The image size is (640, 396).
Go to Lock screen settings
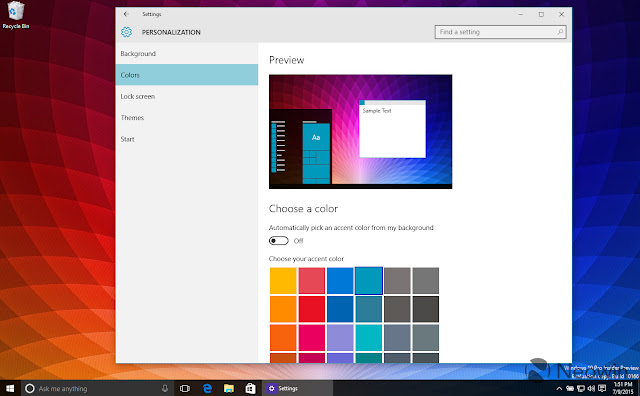(x=187, y=96)
